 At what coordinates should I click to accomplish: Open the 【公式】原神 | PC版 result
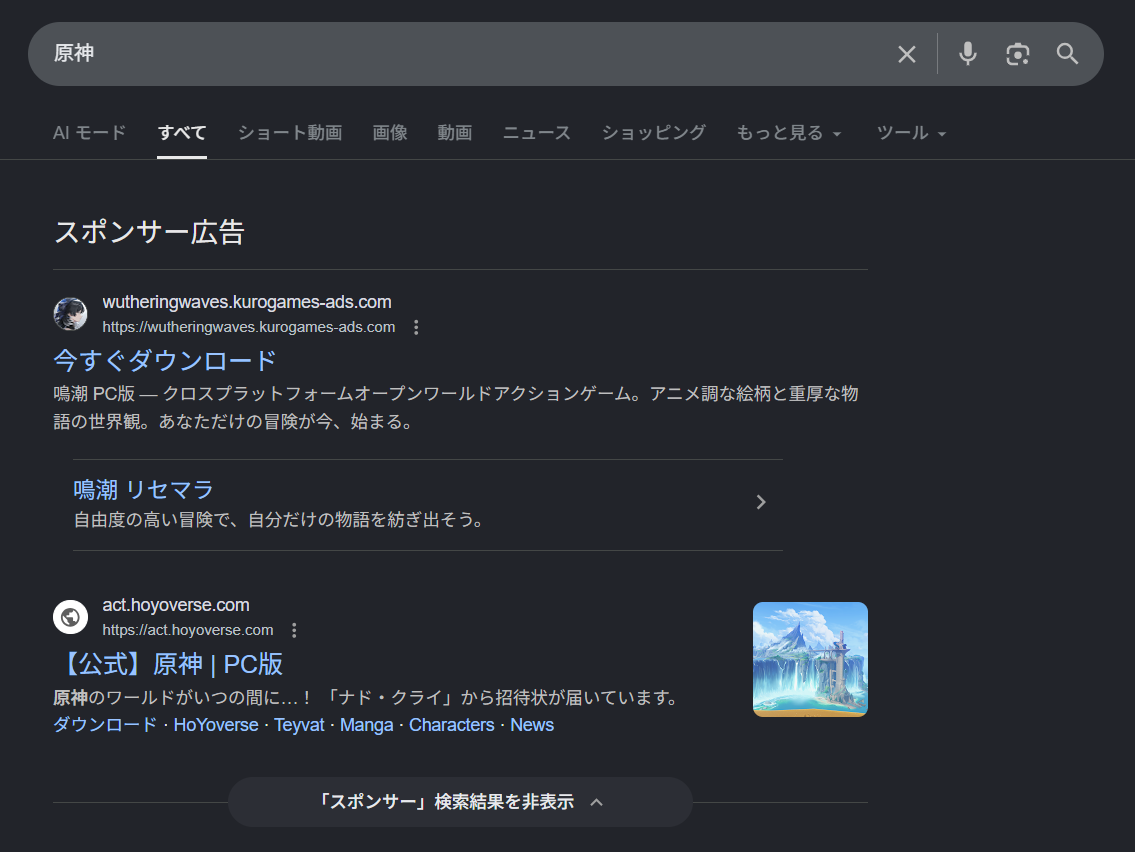(x=169, y=664)
